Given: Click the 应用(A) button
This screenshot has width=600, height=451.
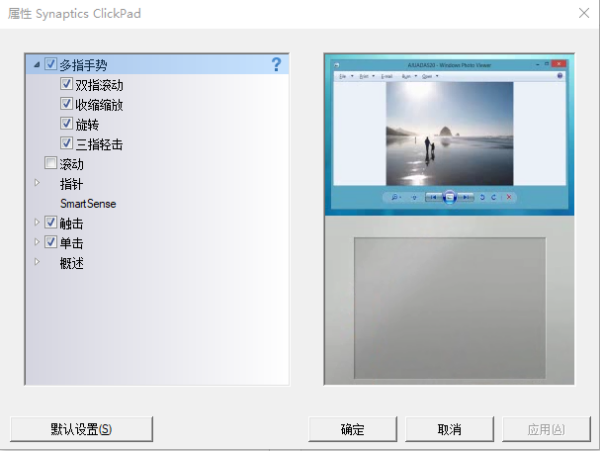Looking at the screenshot, I should point(546,429).
